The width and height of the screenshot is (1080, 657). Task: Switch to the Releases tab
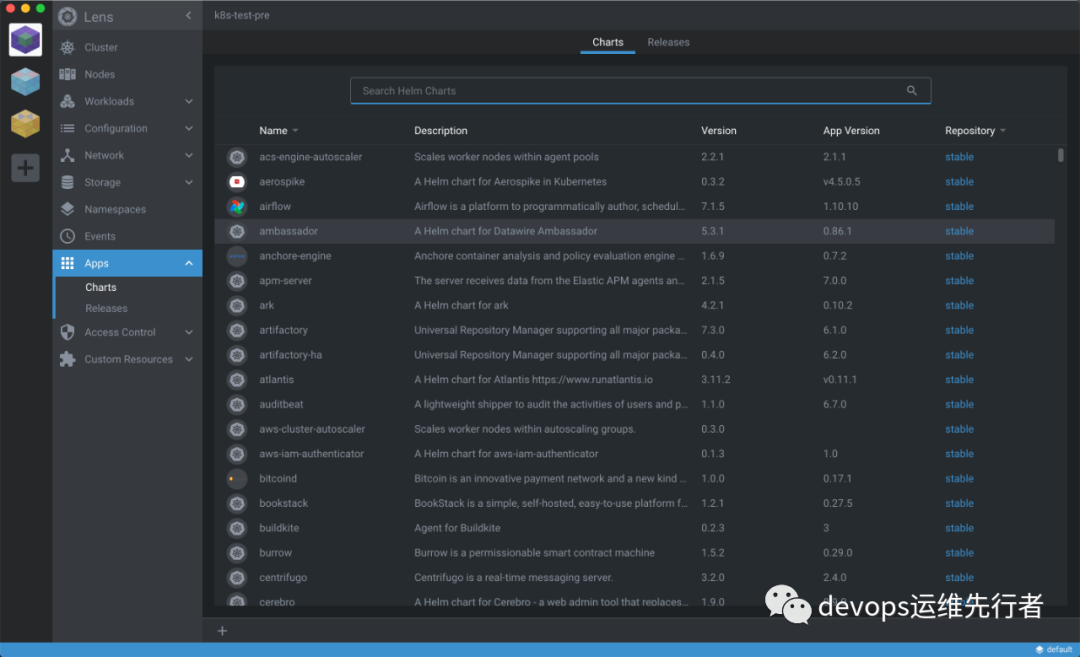pyautogui.click(x=668, y=43)
